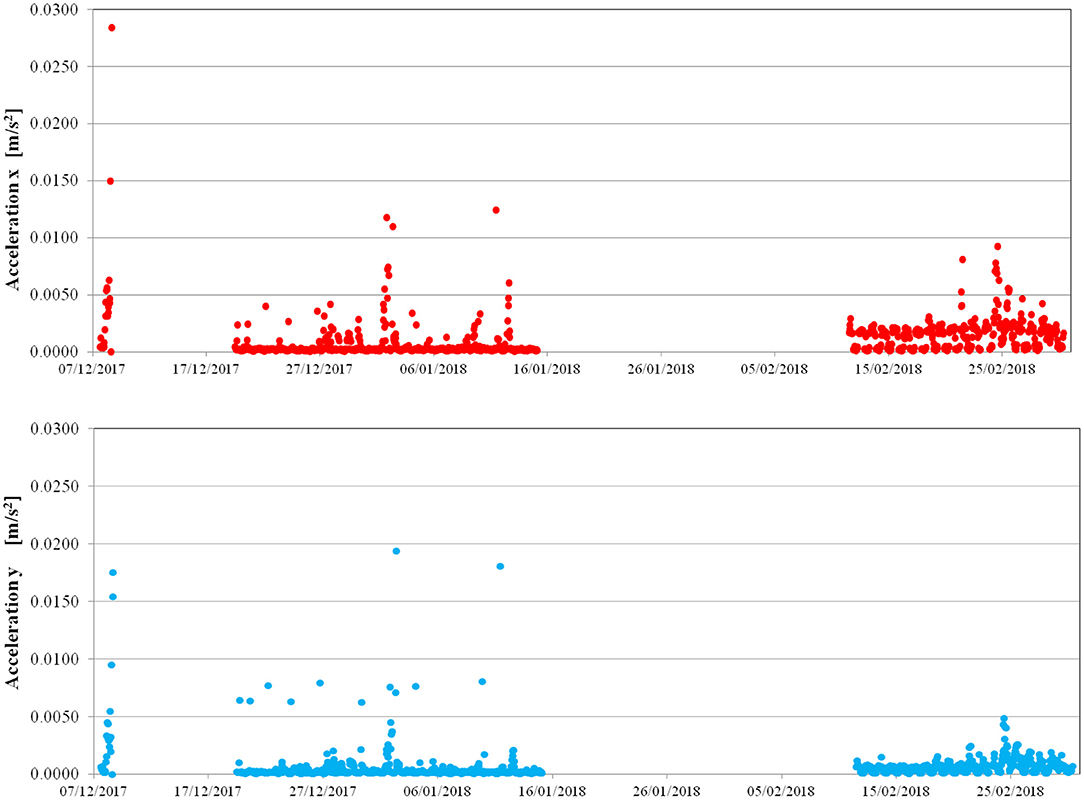Select 0.0050 tick on Acceleration y chart

54,716
